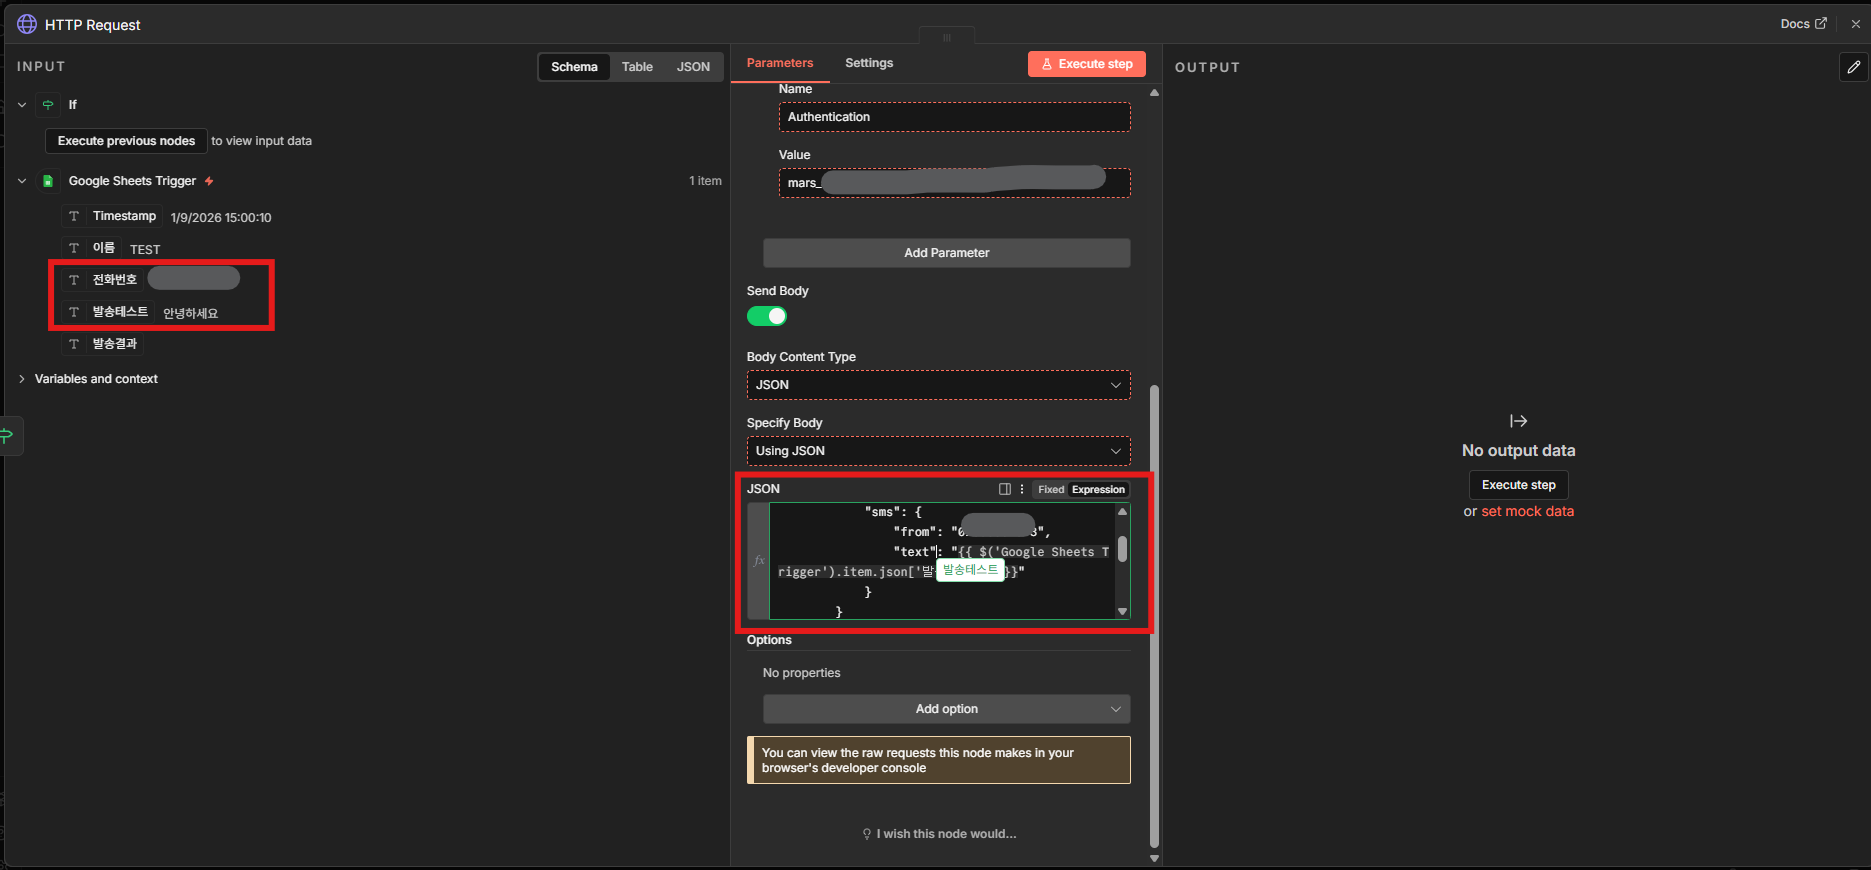Click the lightbulb feedback icon
This screenshot has height=870, width=1871.
[867, 834]
